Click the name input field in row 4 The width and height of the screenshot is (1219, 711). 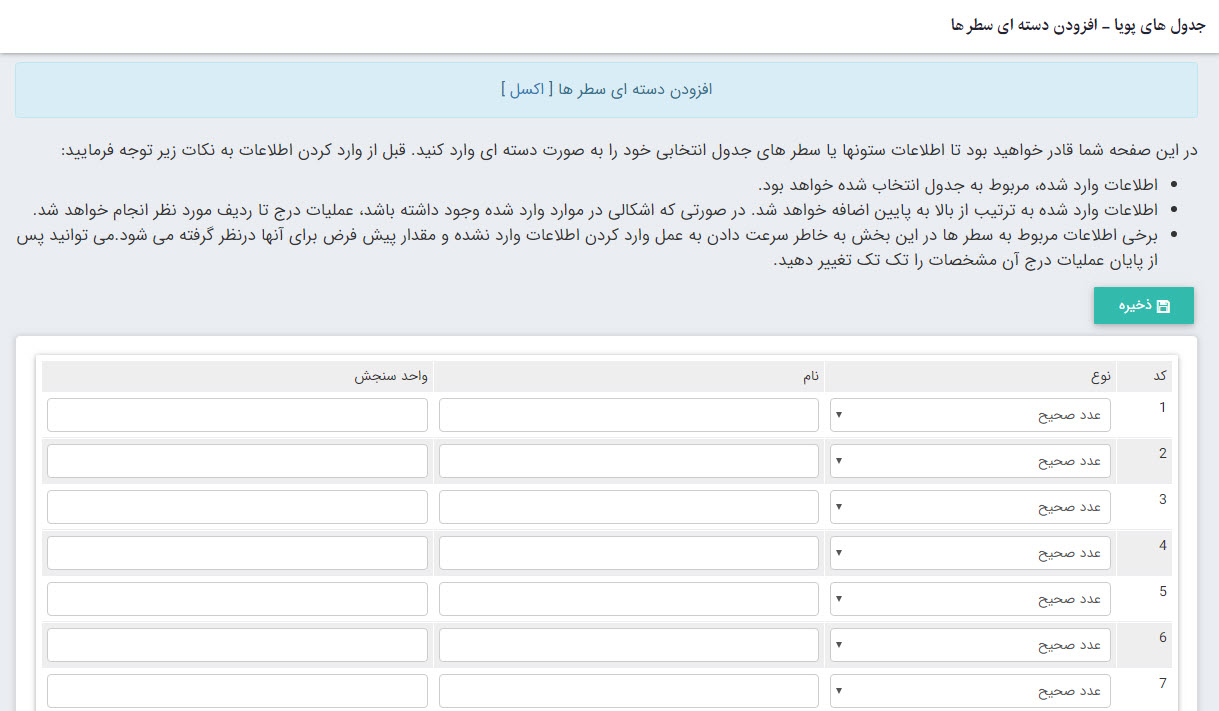(628, 552)
